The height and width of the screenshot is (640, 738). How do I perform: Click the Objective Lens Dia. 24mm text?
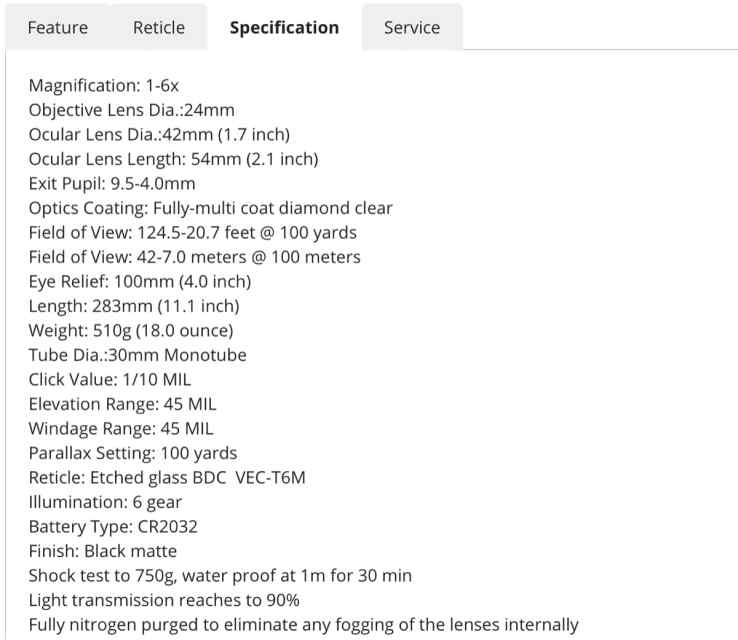132,110
